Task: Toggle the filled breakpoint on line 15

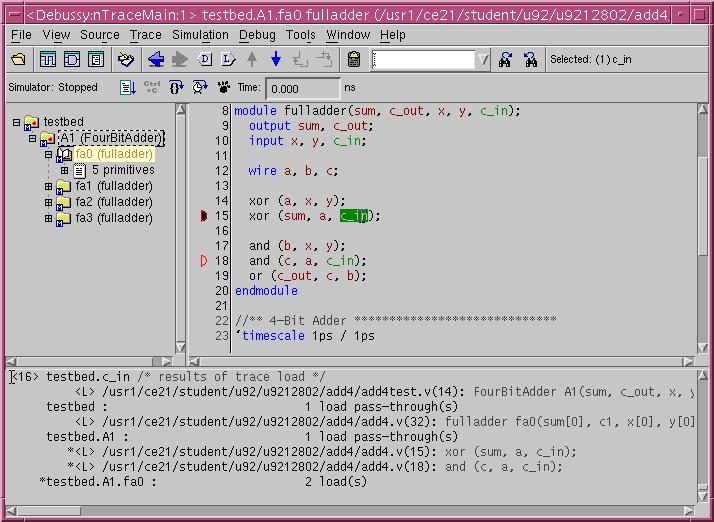Action: 204,216
